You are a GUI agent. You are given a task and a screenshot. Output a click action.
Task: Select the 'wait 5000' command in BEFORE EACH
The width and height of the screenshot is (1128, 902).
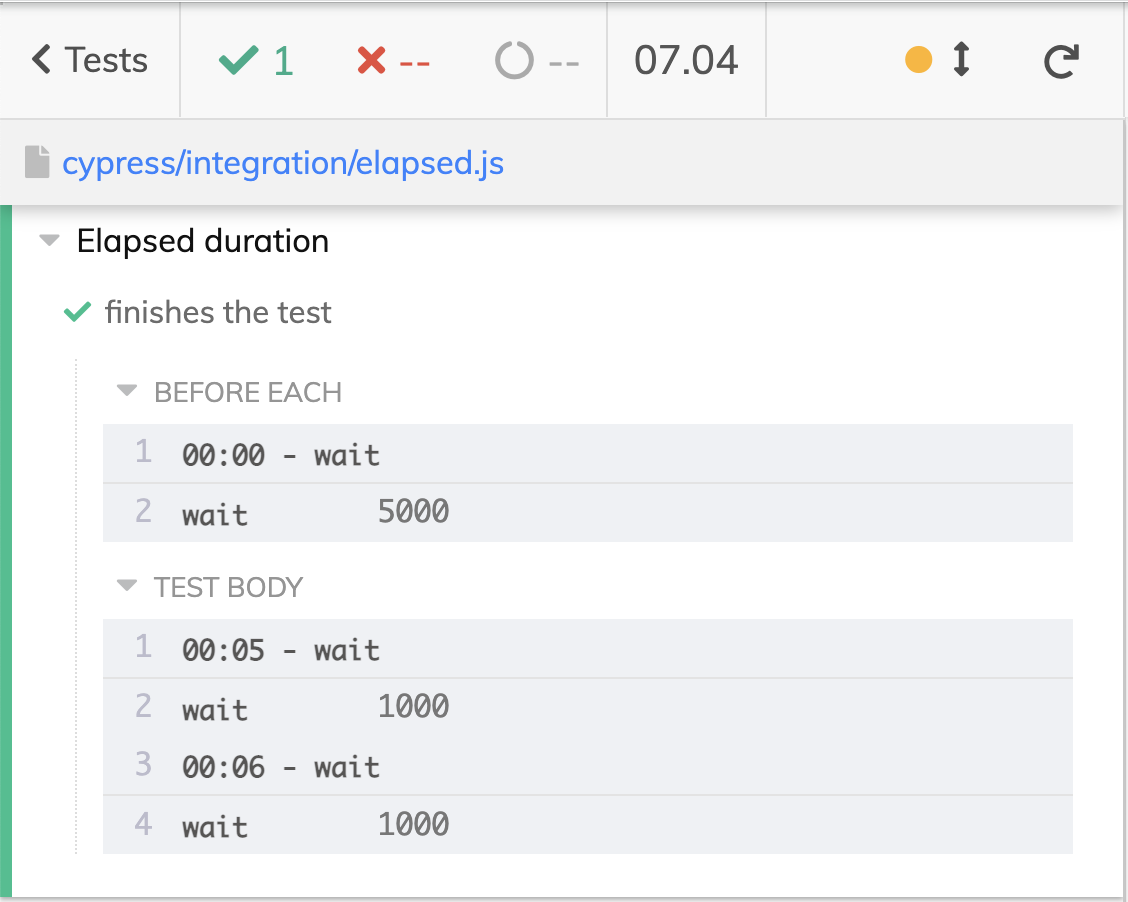click(x=315, y=513)
